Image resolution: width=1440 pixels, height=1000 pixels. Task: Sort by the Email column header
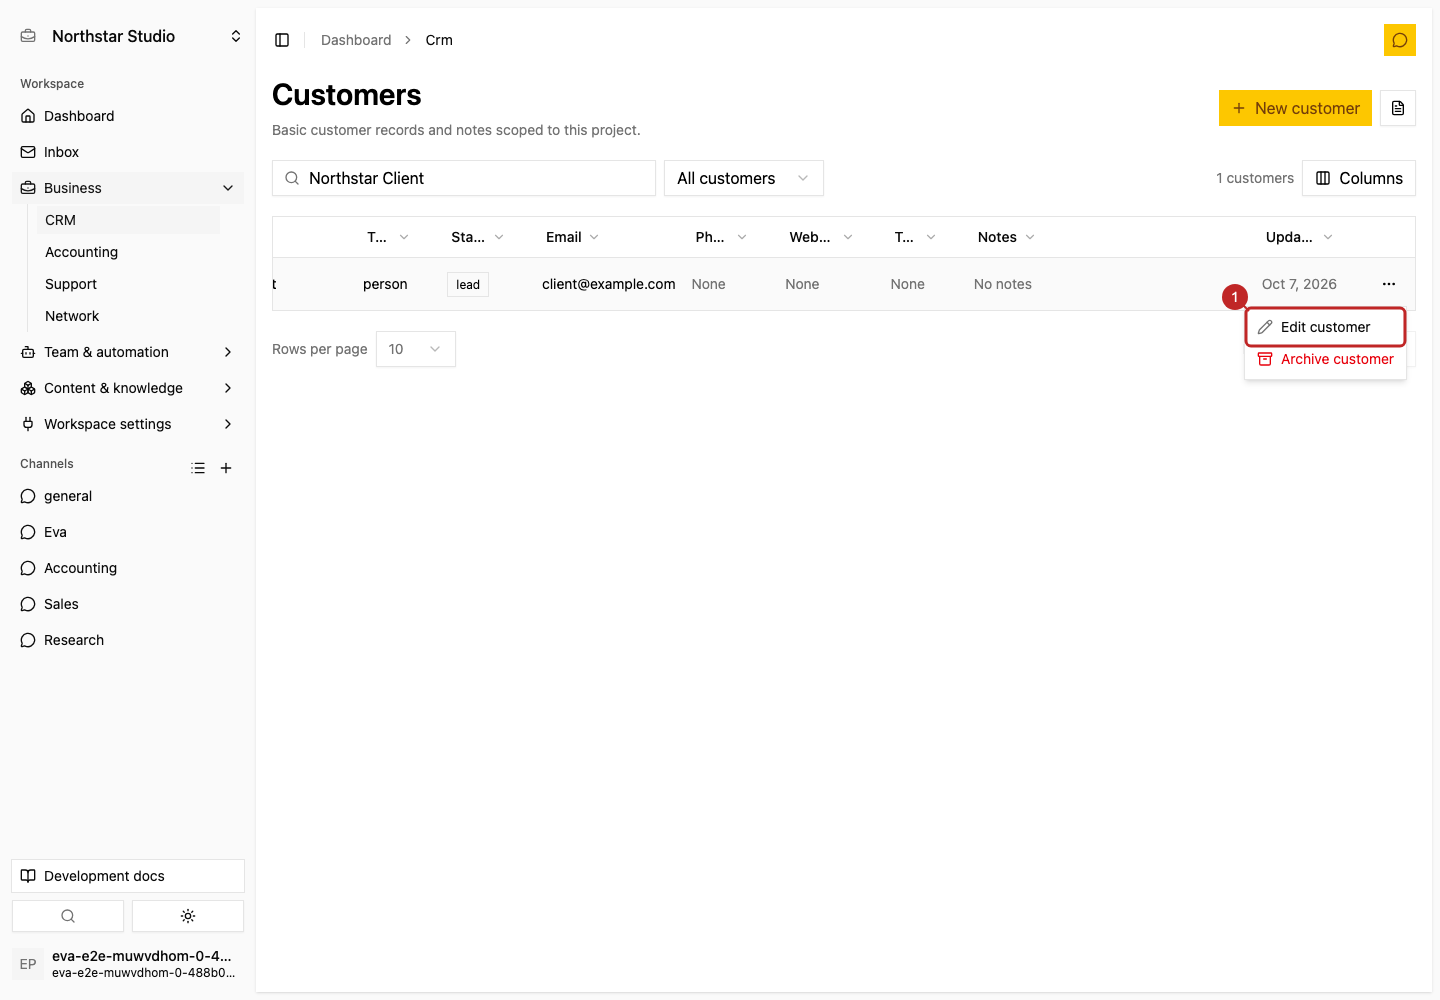click(x=572, y=237)
